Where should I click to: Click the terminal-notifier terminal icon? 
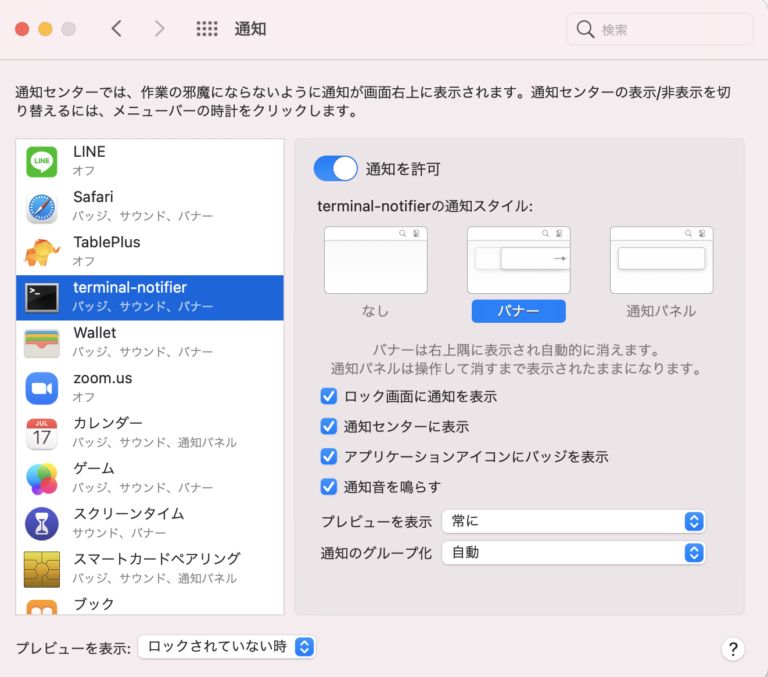coord(42,297)
